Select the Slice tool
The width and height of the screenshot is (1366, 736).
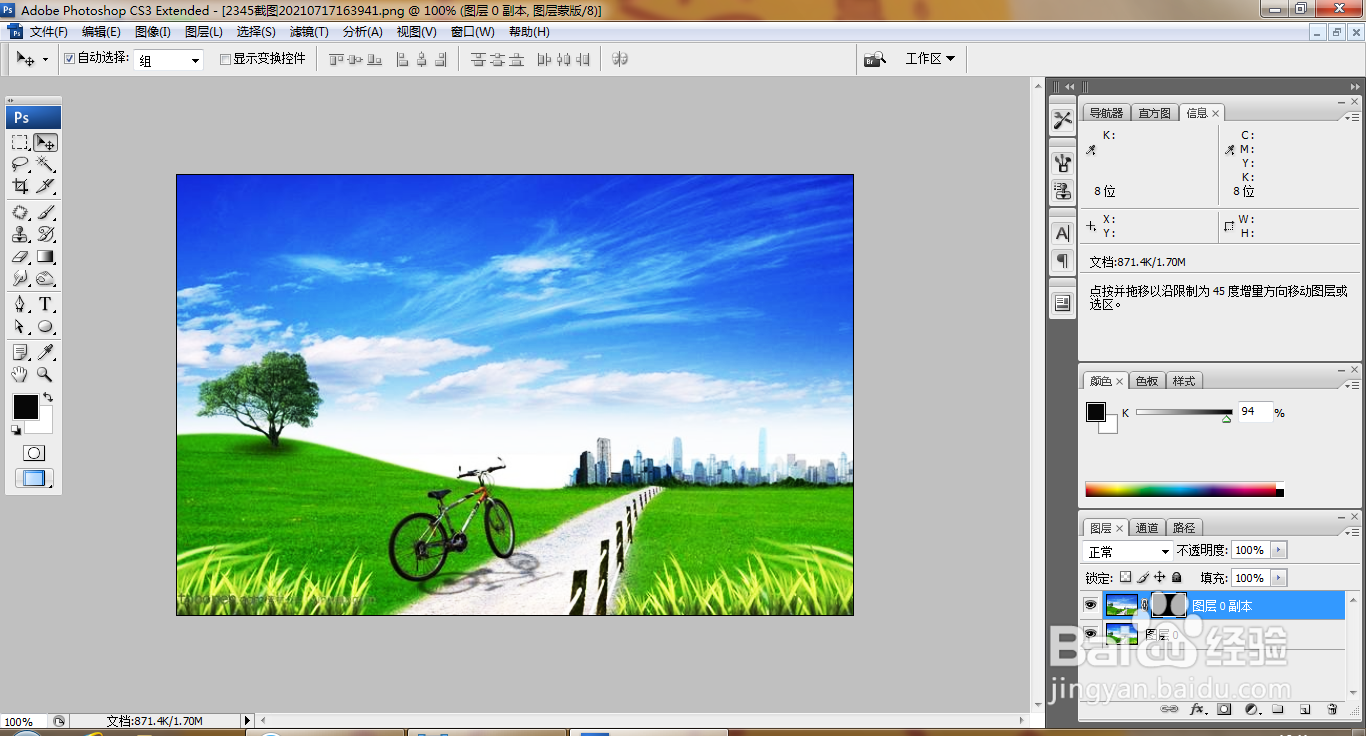tap(46, 186)
